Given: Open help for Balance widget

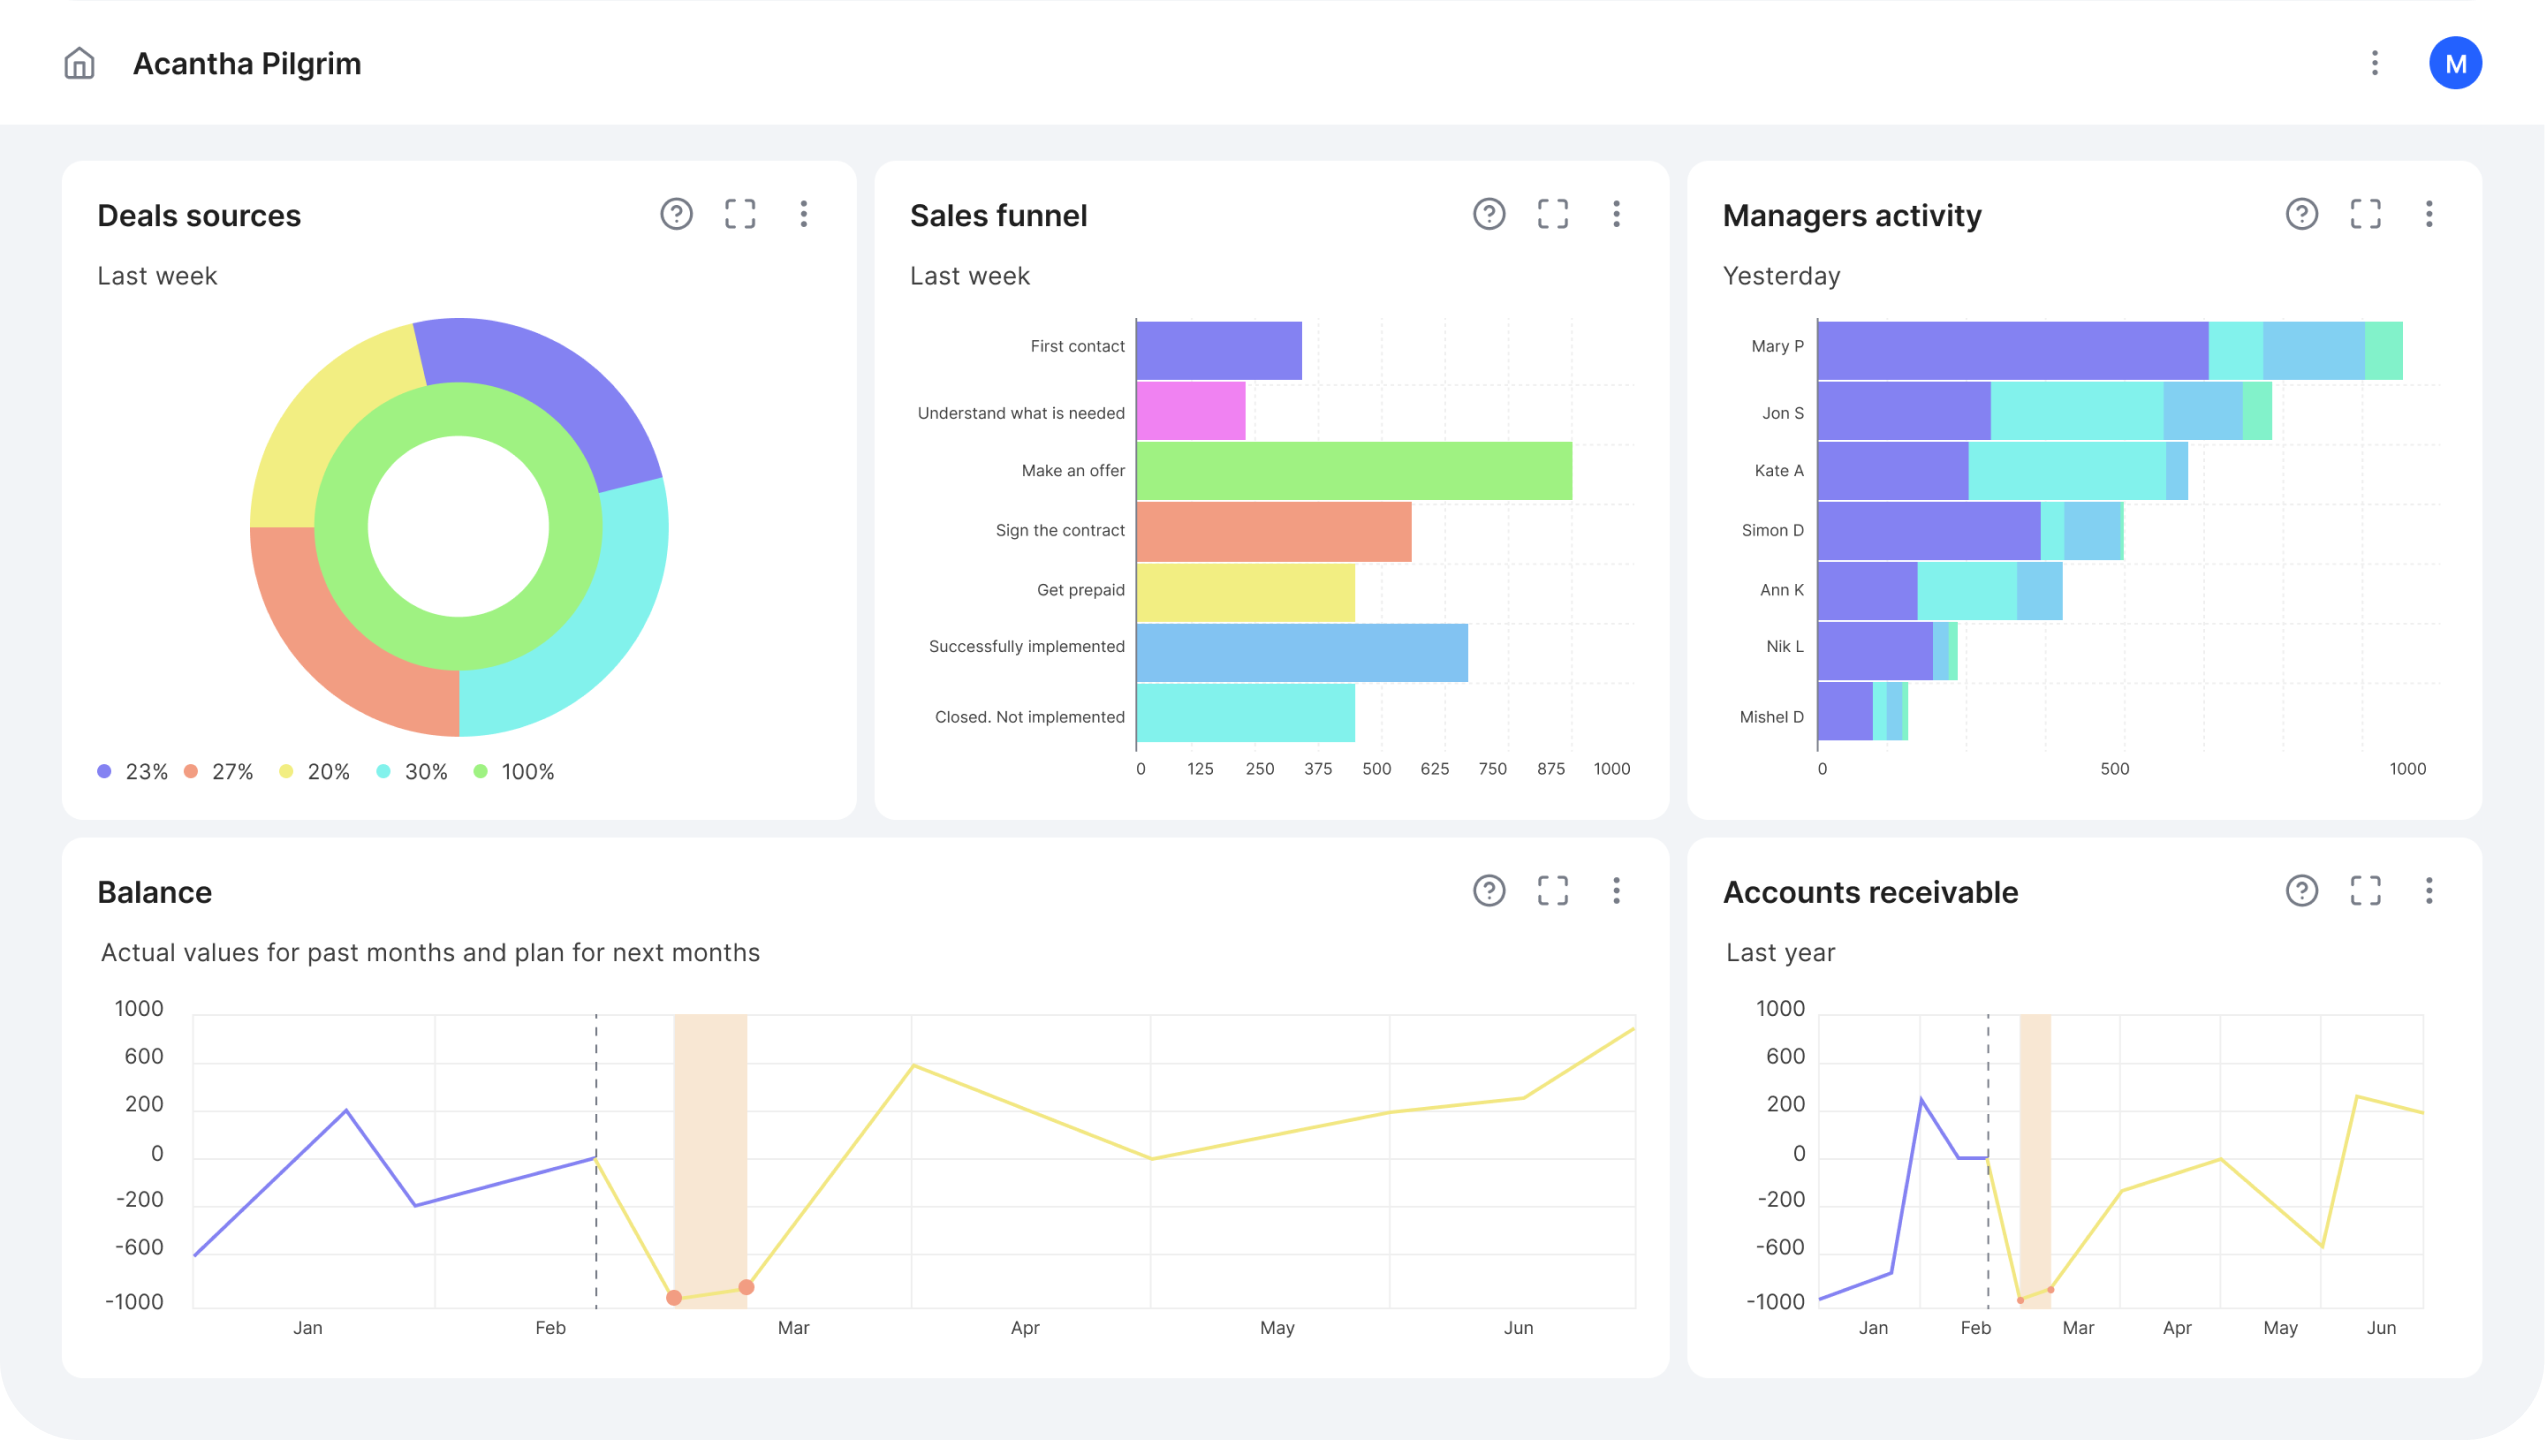Looking at the screenshot, I should [1489, 891].
